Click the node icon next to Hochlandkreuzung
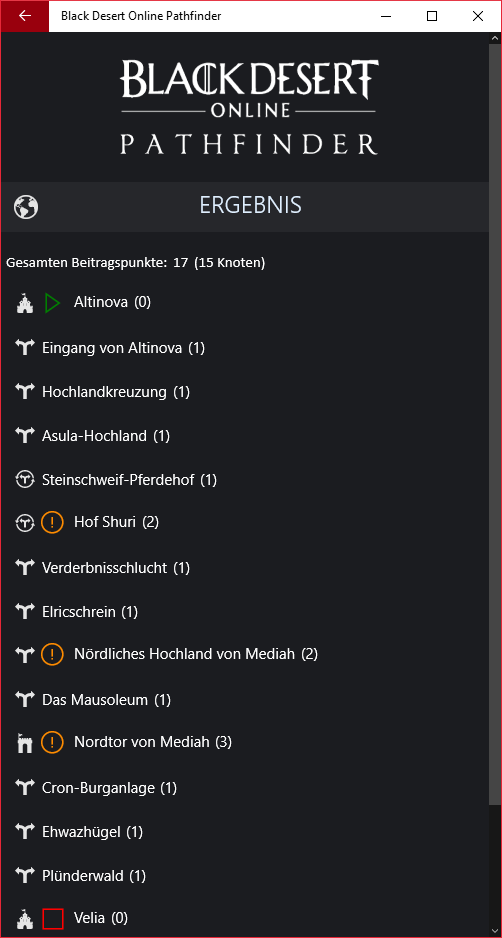This screenshot has width=502, height=938. pos(24,392)
